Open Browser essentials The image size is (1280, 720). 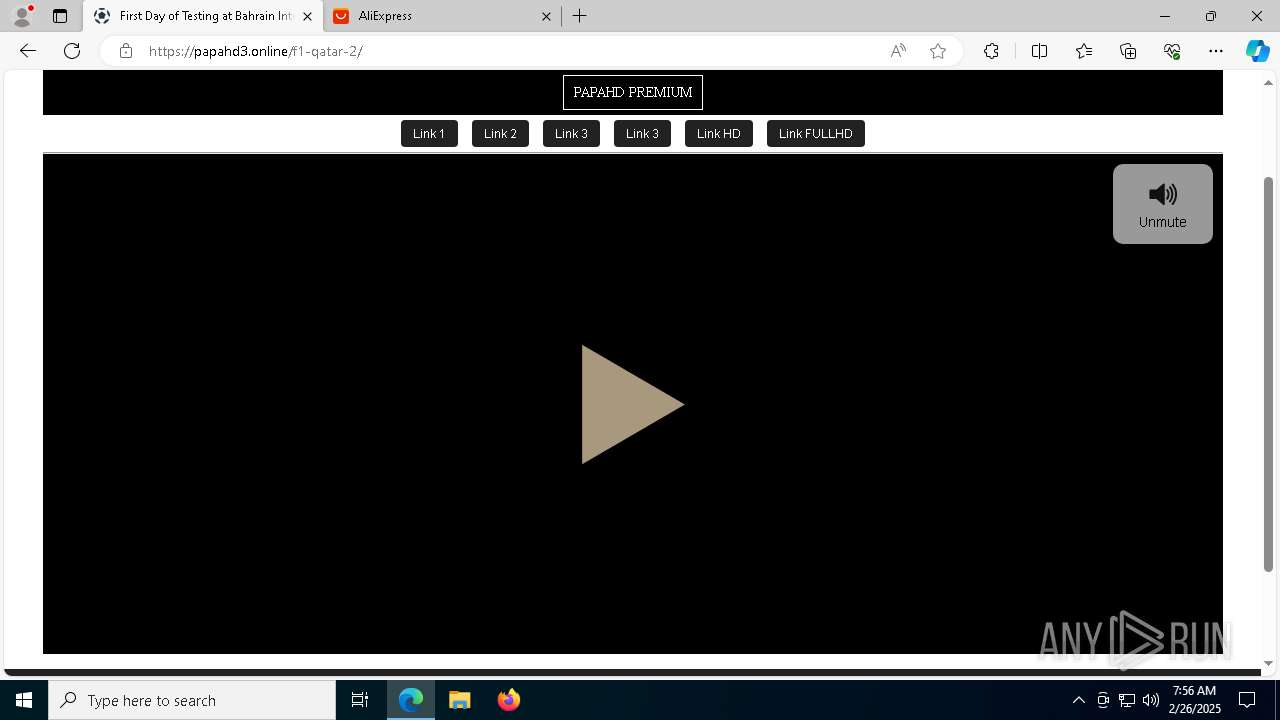tap(1172, 51)
